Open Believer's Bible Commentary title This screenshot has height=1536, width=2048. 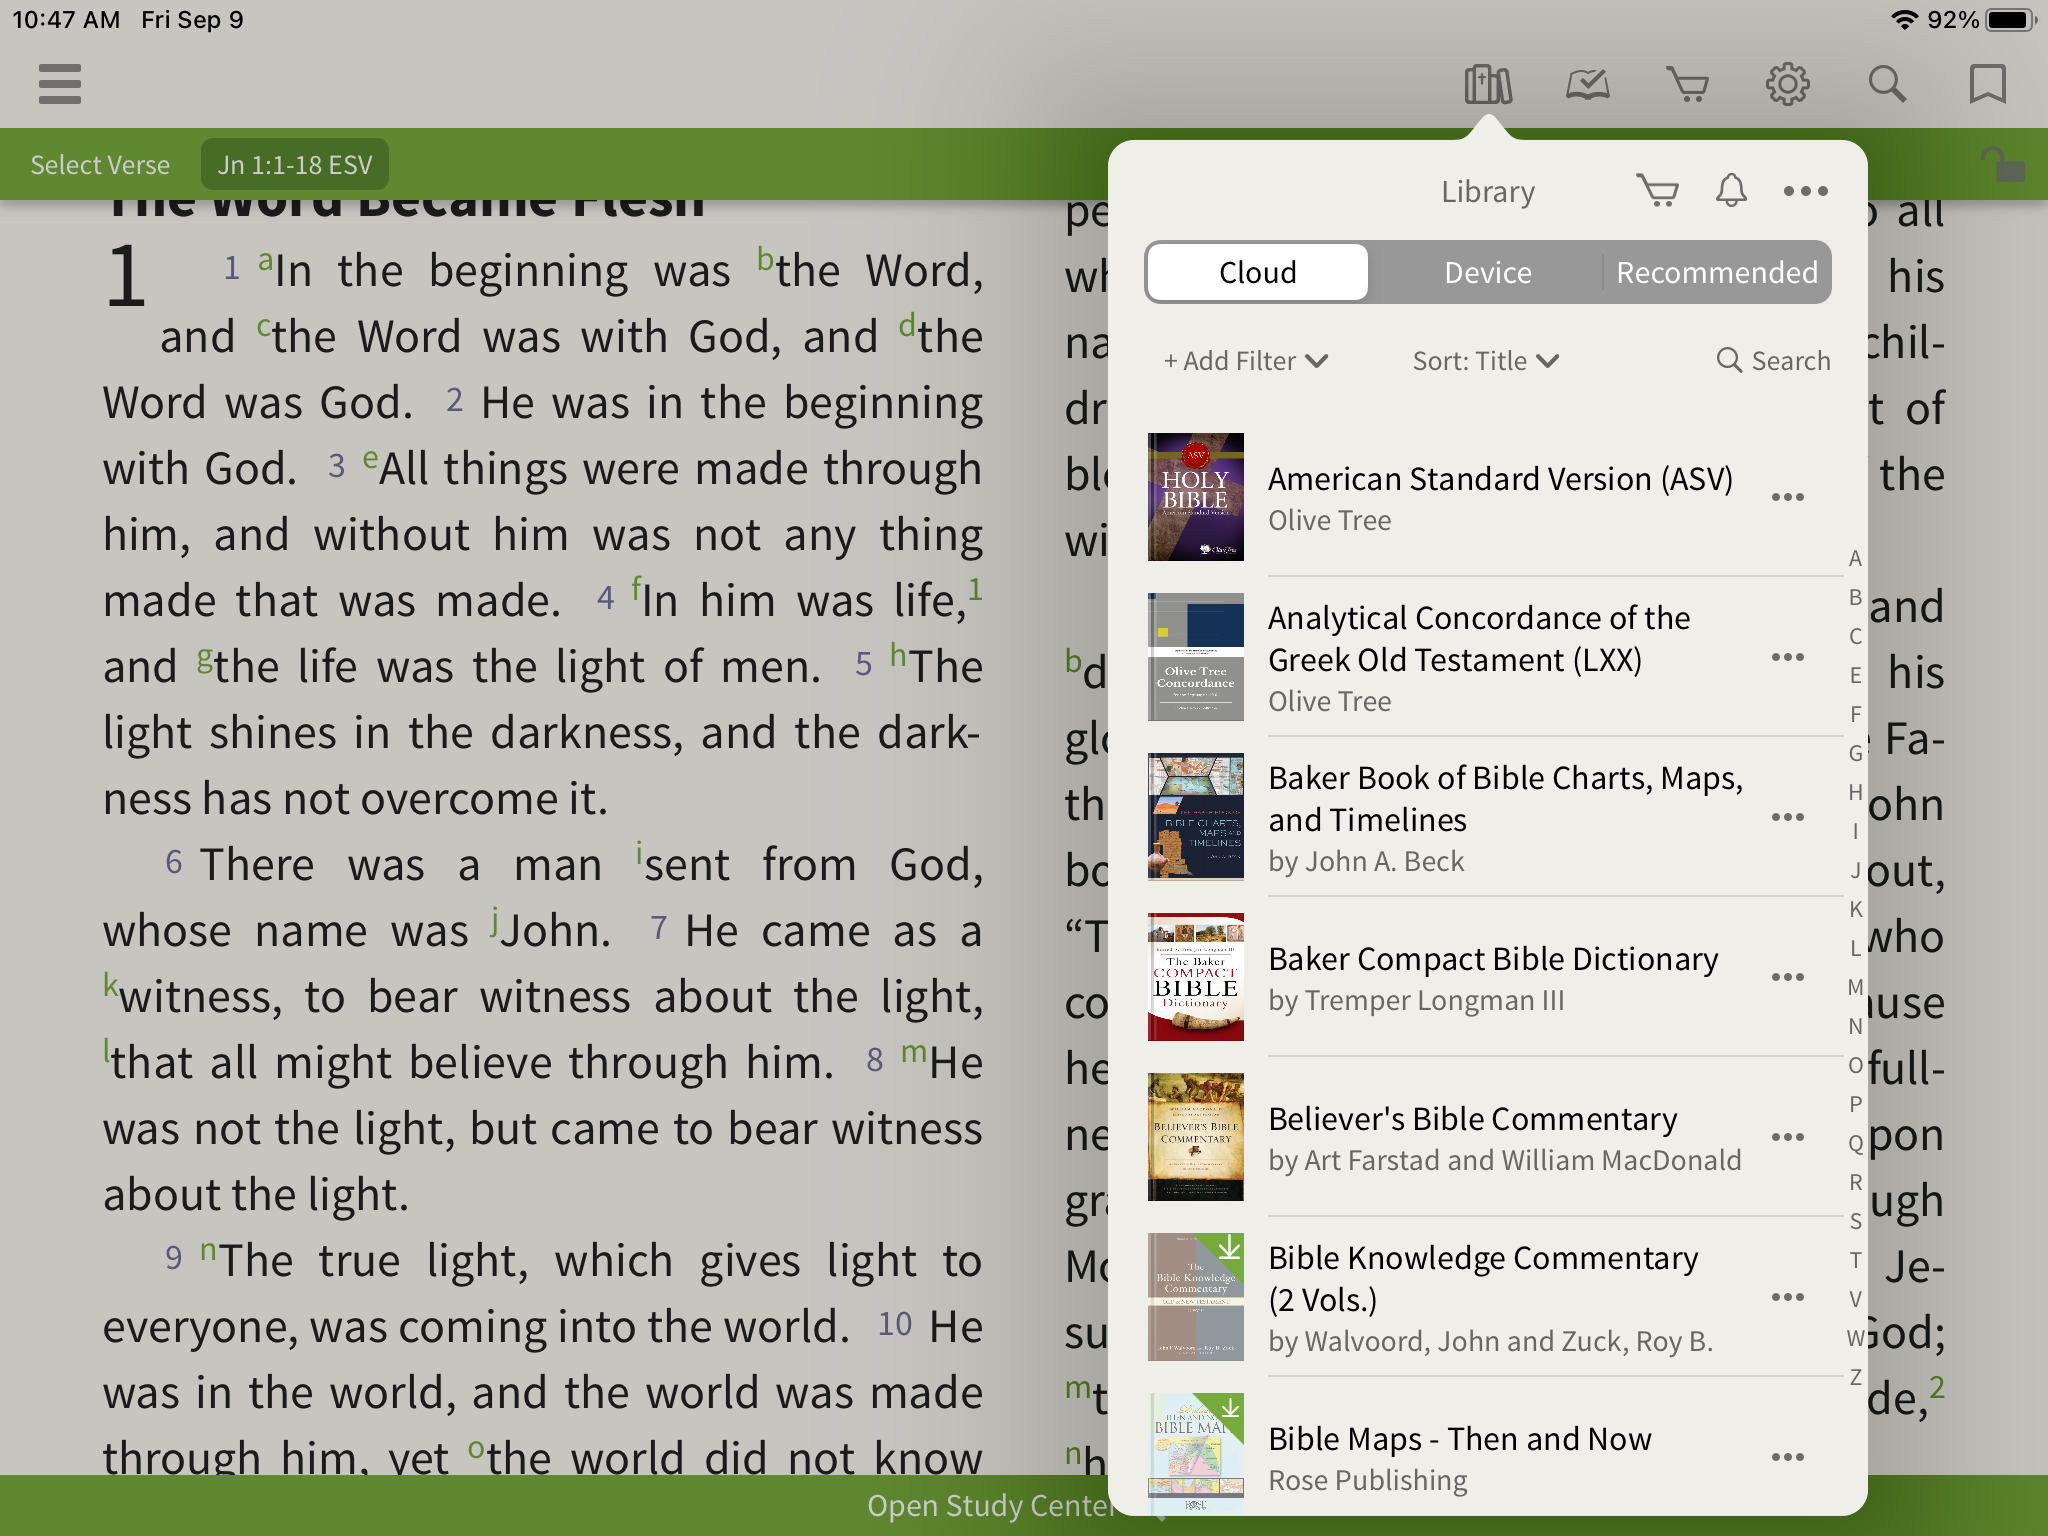(x=1473, y=1119)
